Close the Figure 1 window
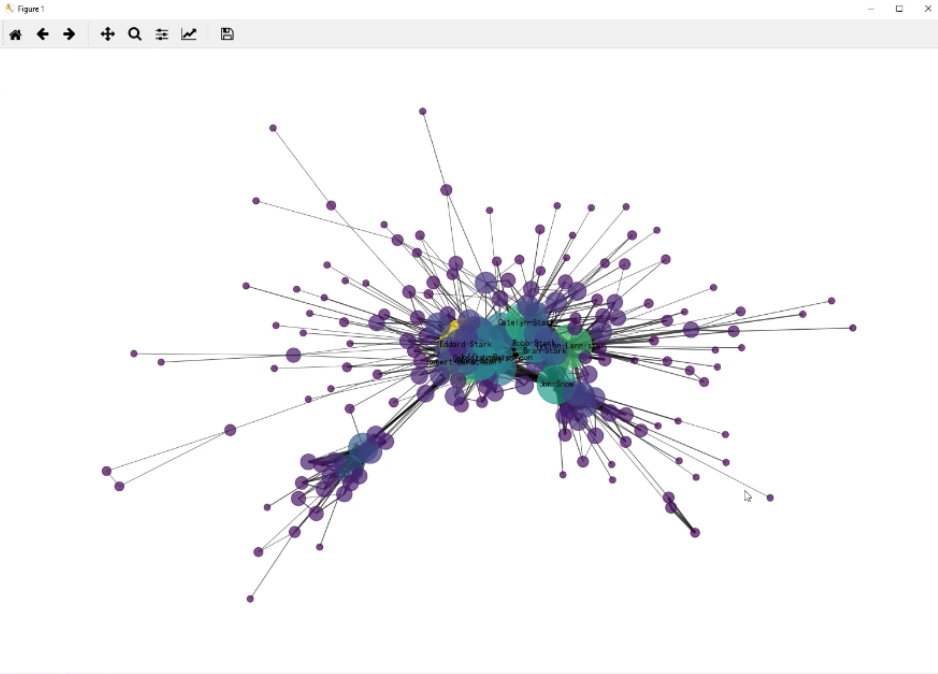The width and height of the screenshot is (938, 674). (927, 8)
